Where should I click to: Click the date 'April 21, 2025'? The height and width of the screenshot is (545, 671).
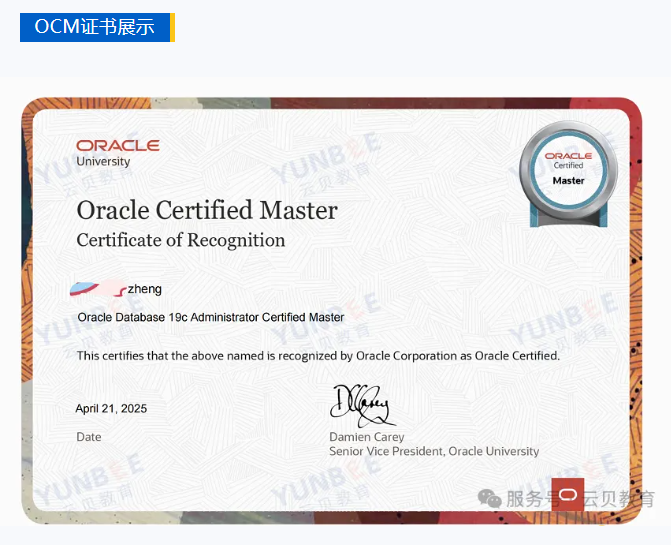pyautogui.click(x=111, y=408)
